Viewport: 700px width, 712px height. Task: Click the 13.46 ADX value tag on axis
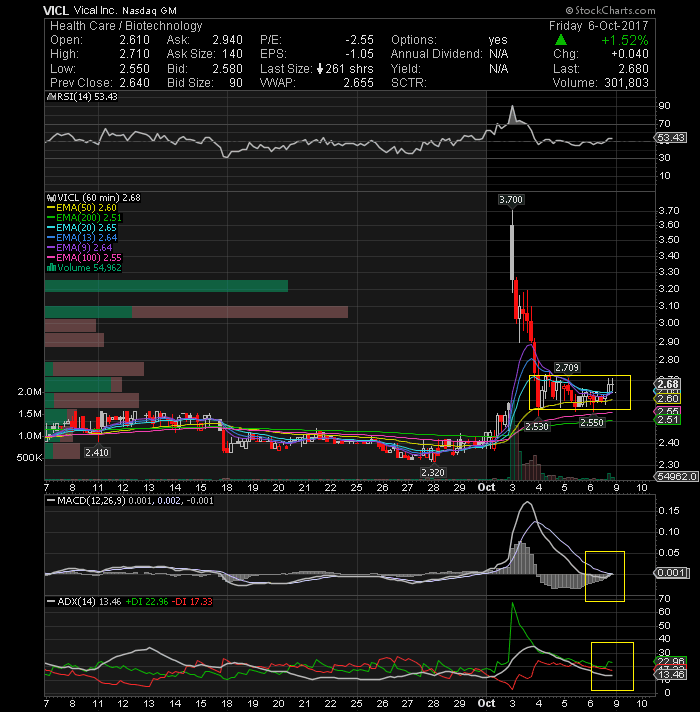pos(670,674)
